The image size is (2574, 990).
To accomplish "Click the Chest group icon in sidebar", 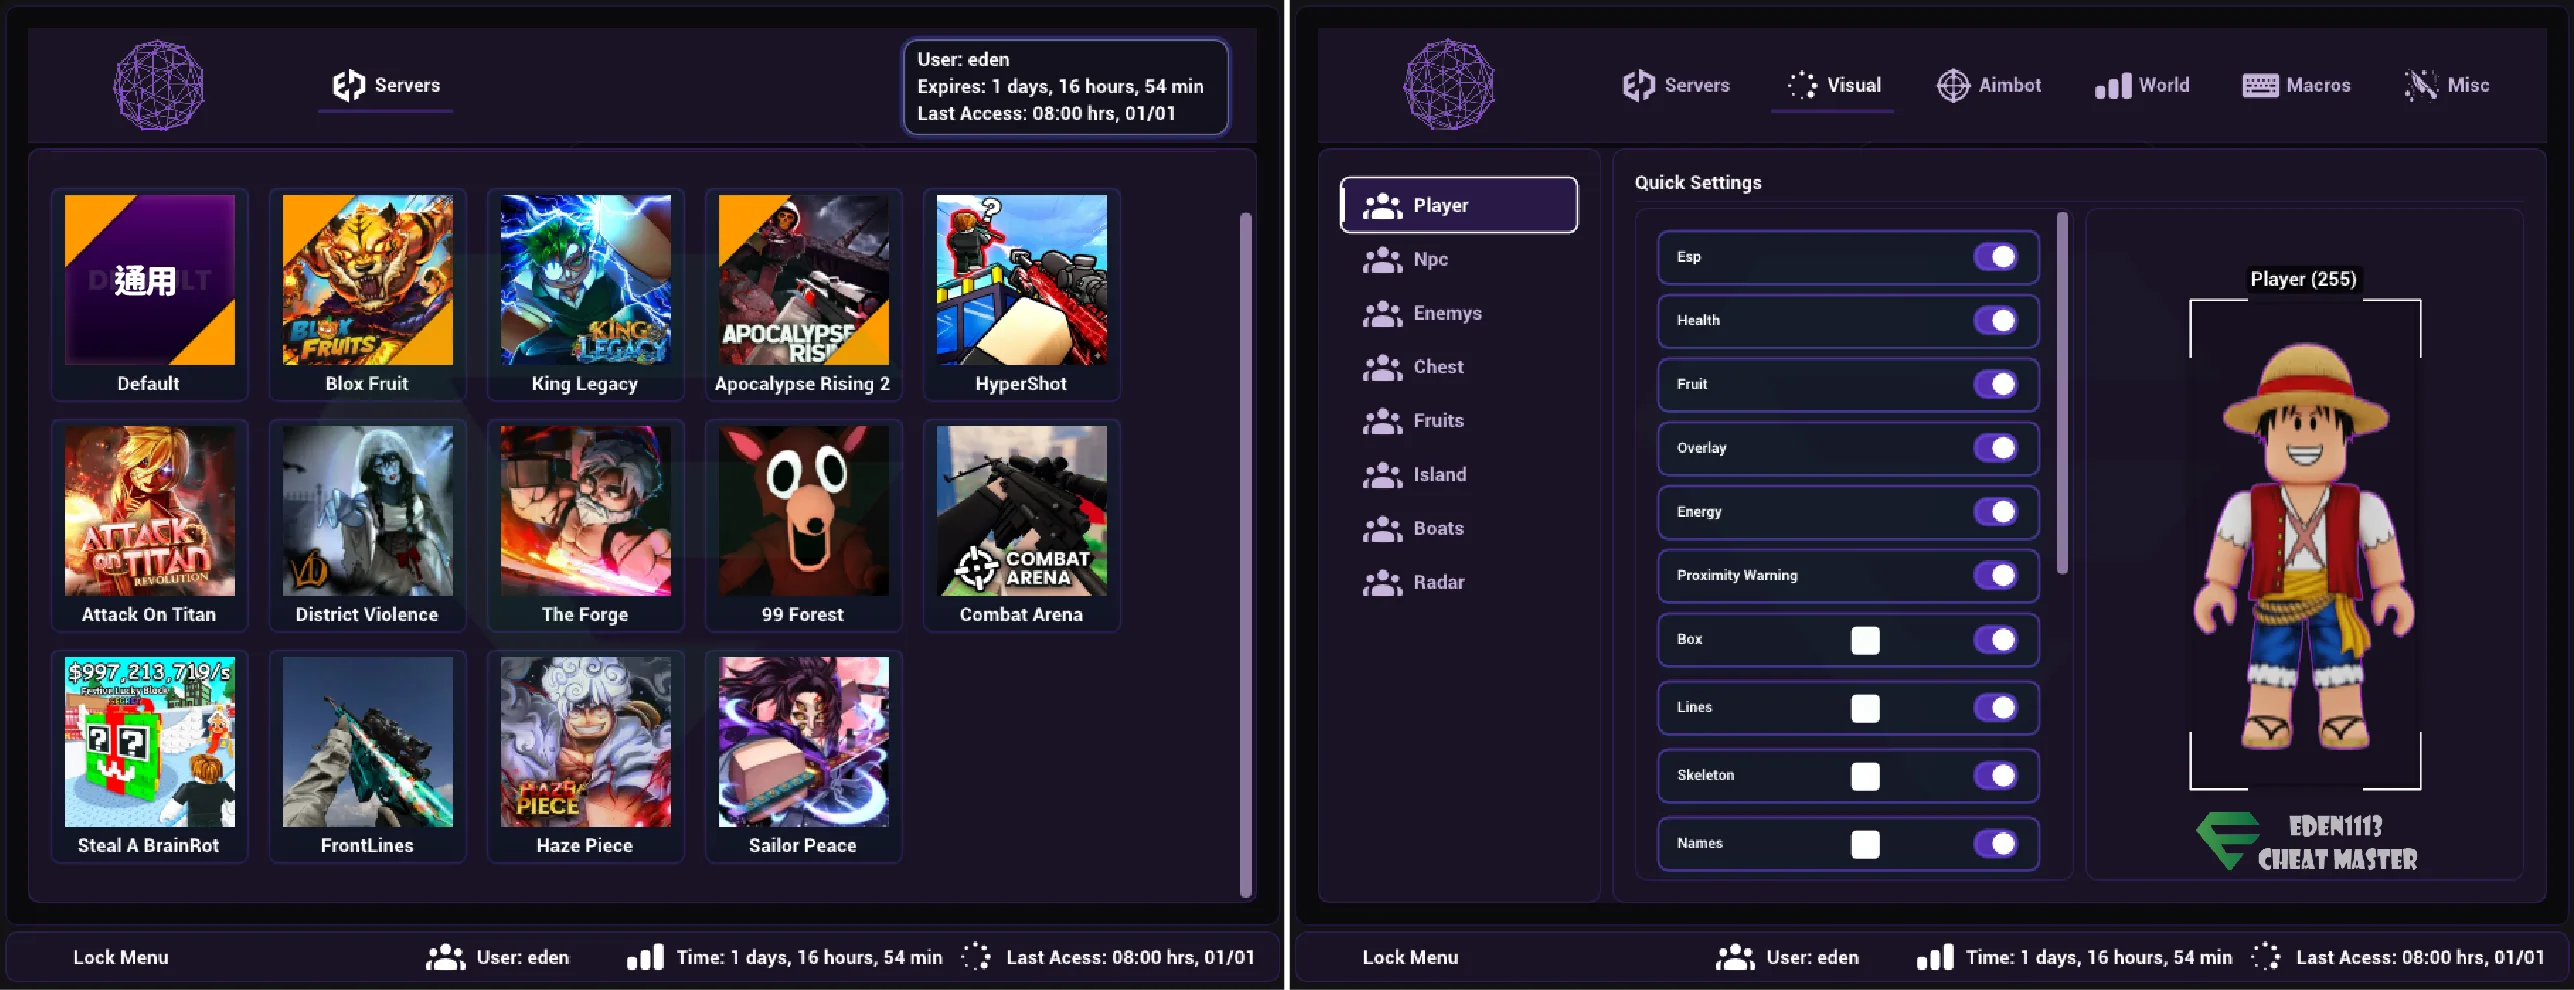I will 1382,368.
